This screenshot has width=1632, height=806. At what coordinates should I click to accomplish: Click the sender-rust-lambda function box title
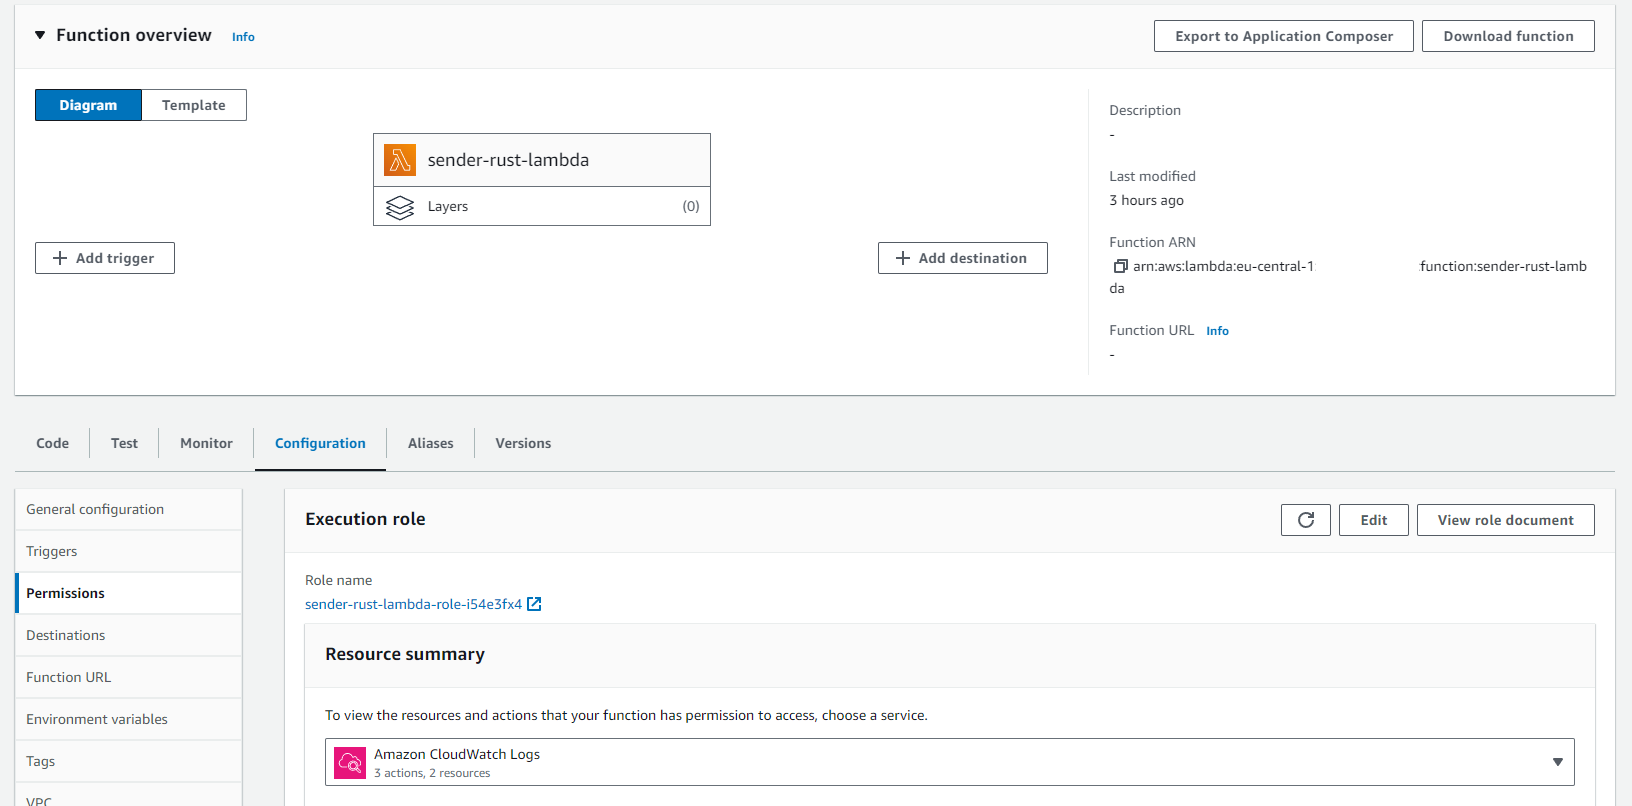point(508,160)
